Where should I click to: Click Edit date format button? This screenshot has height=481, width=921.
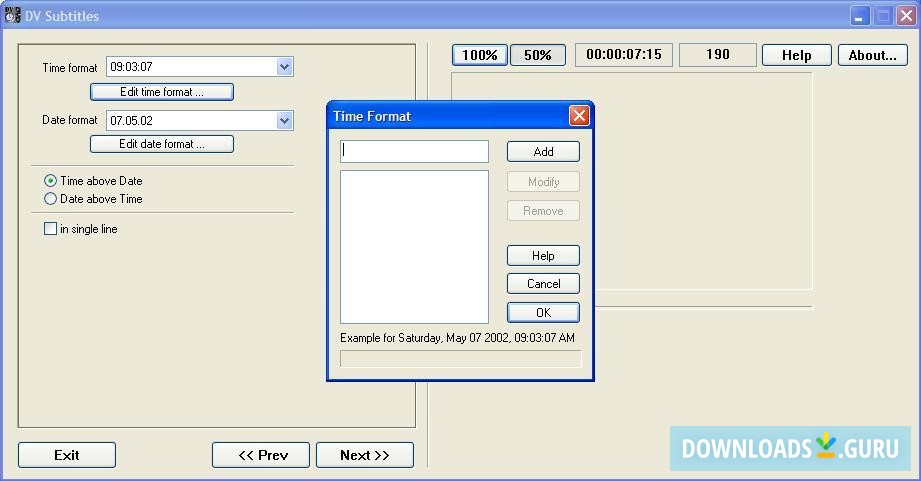tap(162, 144)
